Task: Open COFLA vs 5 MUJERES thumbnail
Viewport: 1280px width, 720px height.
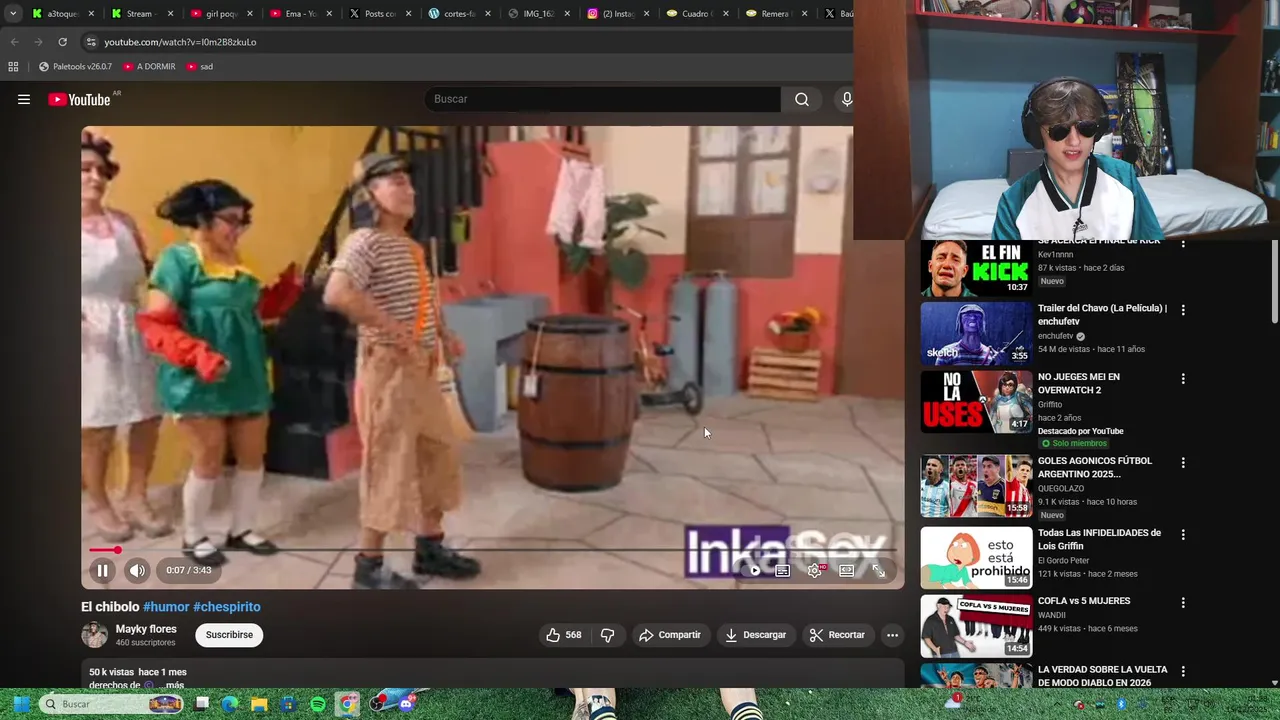Action: pos(976,626)
